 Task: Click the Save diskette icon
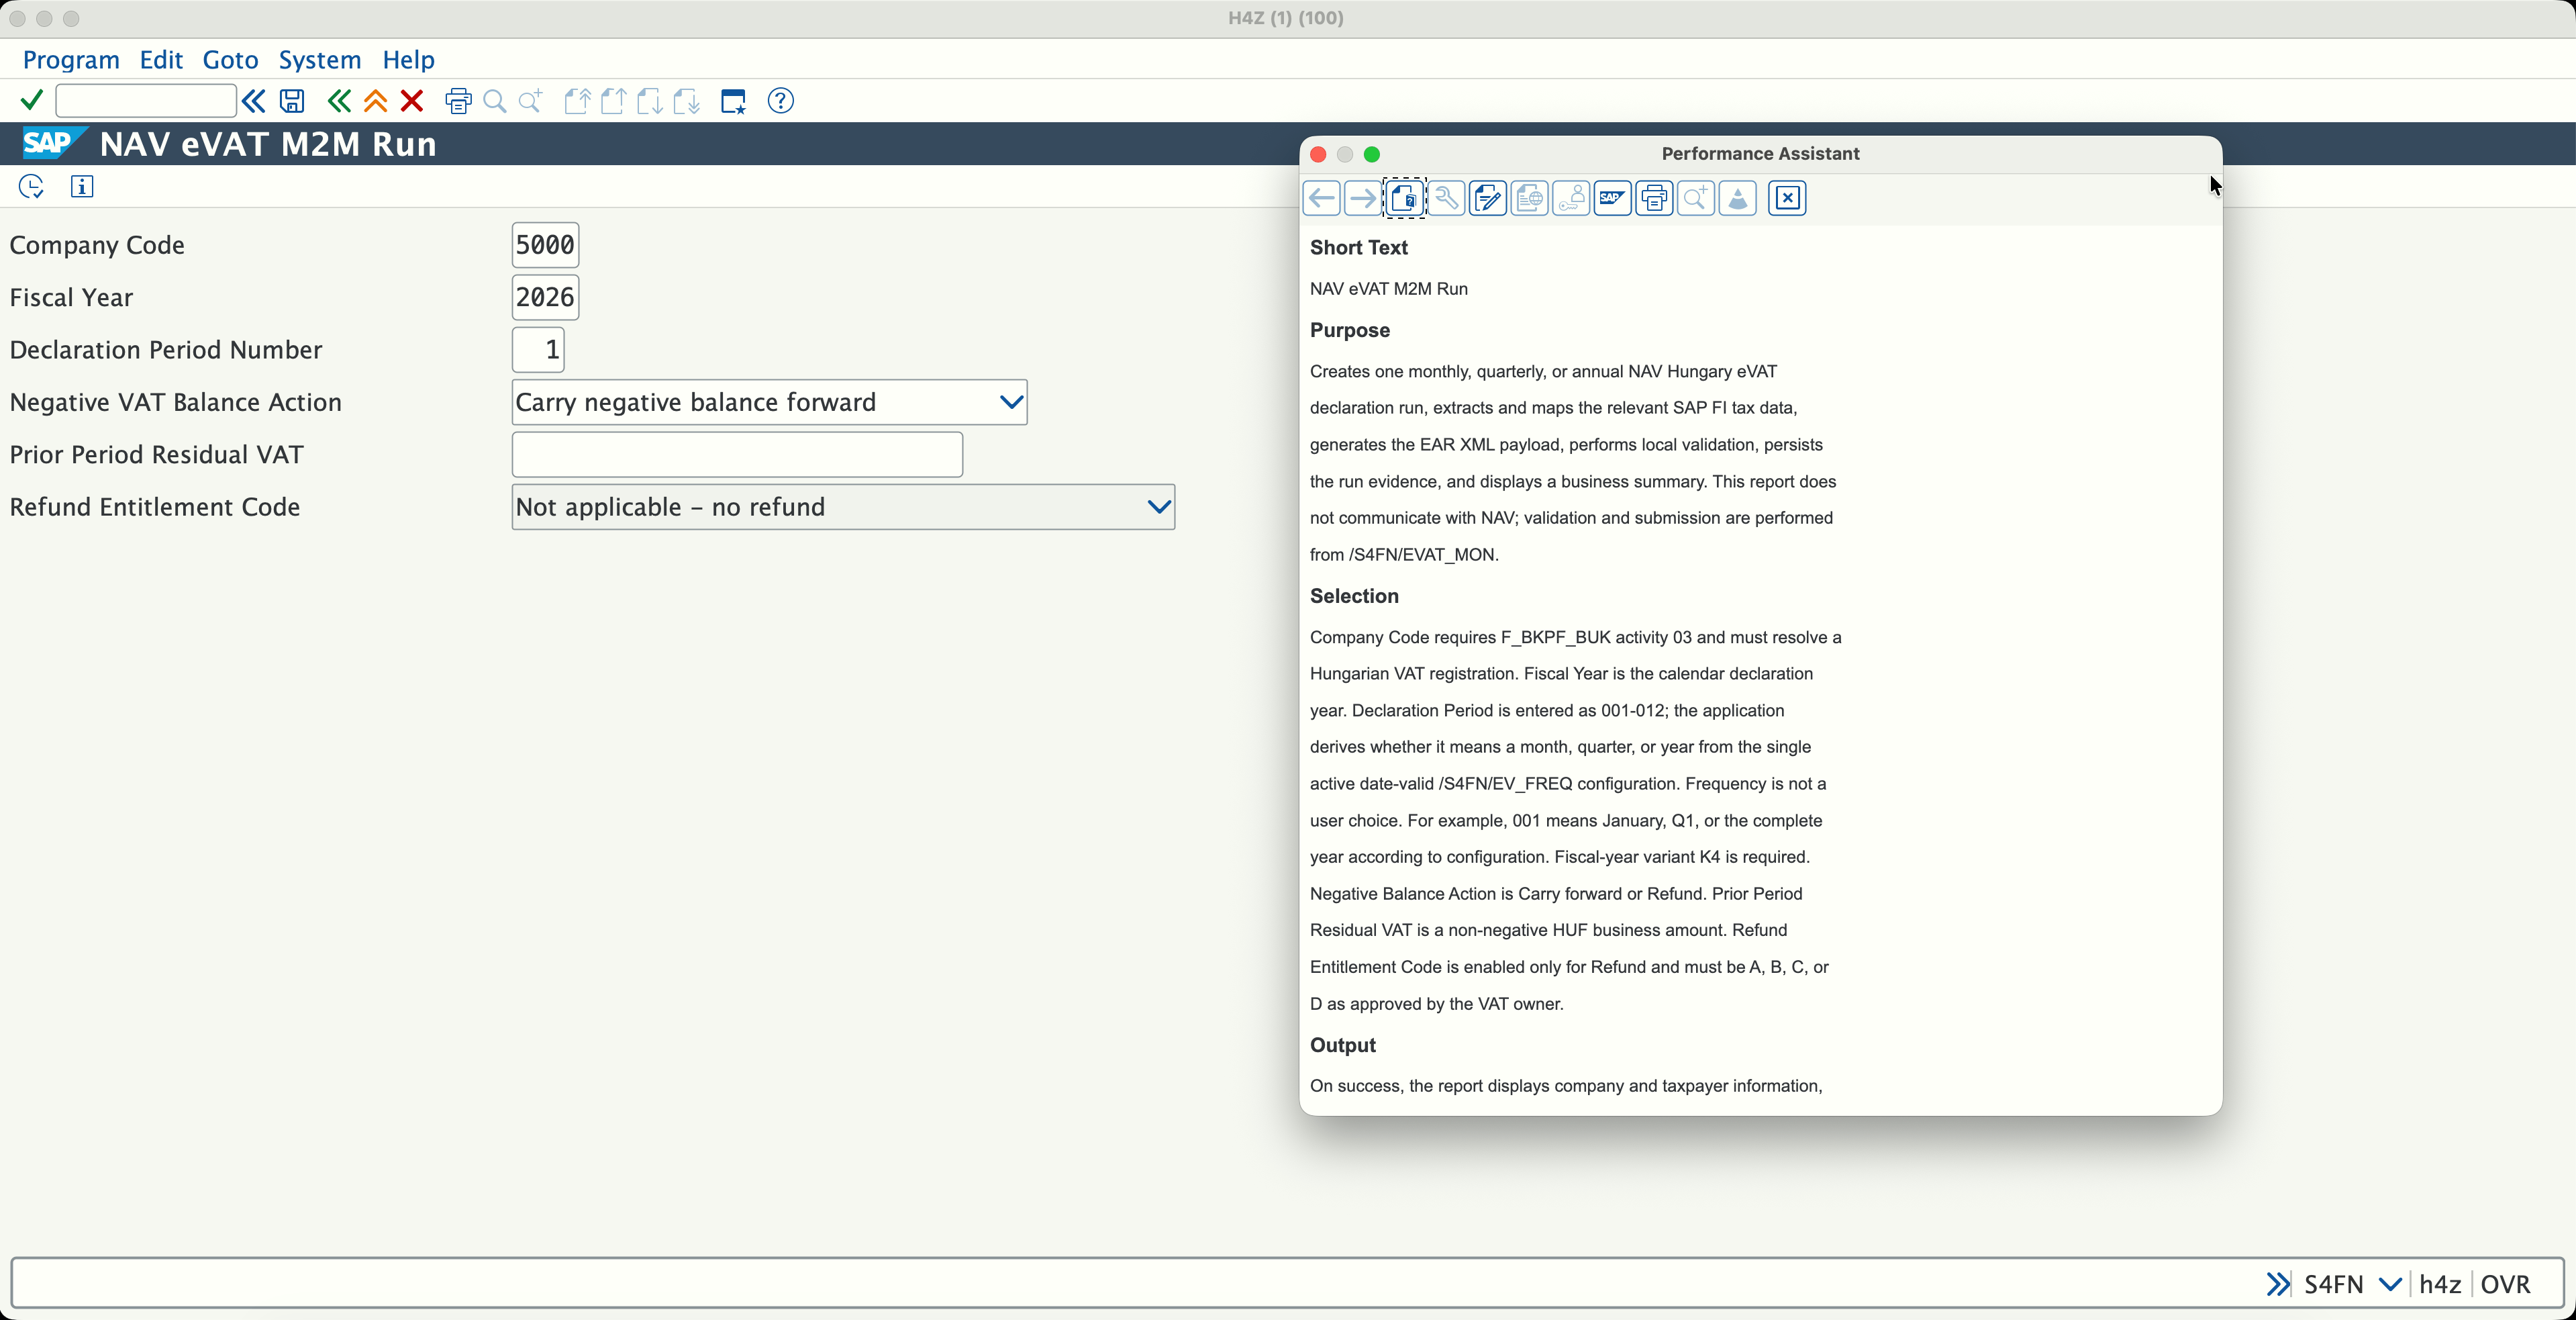(292, 100)
